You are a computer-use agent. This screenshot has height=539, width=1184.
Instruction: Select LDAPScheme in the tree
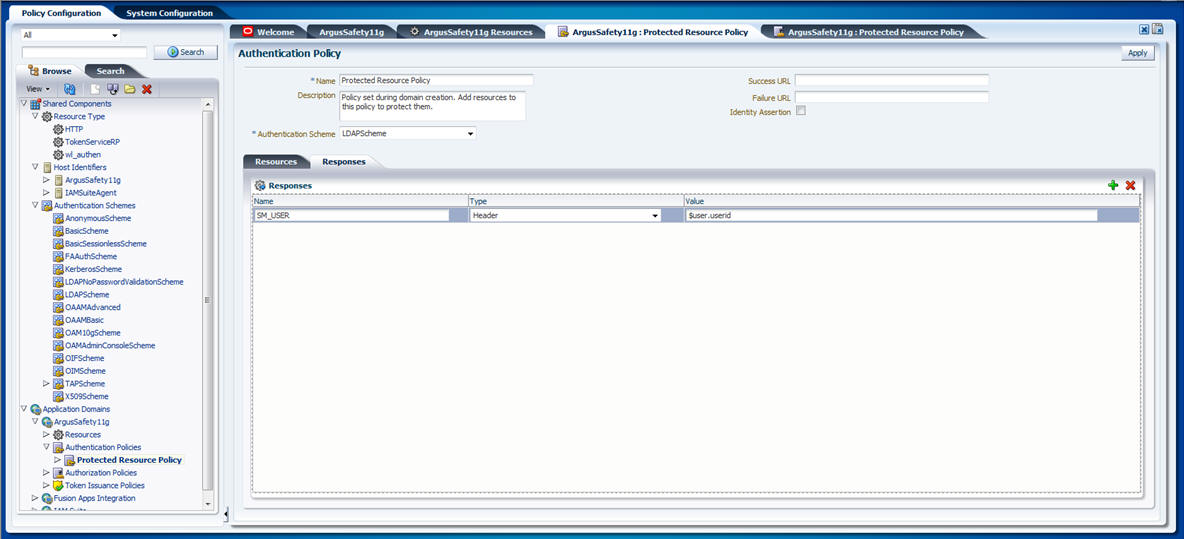(87, 294)
